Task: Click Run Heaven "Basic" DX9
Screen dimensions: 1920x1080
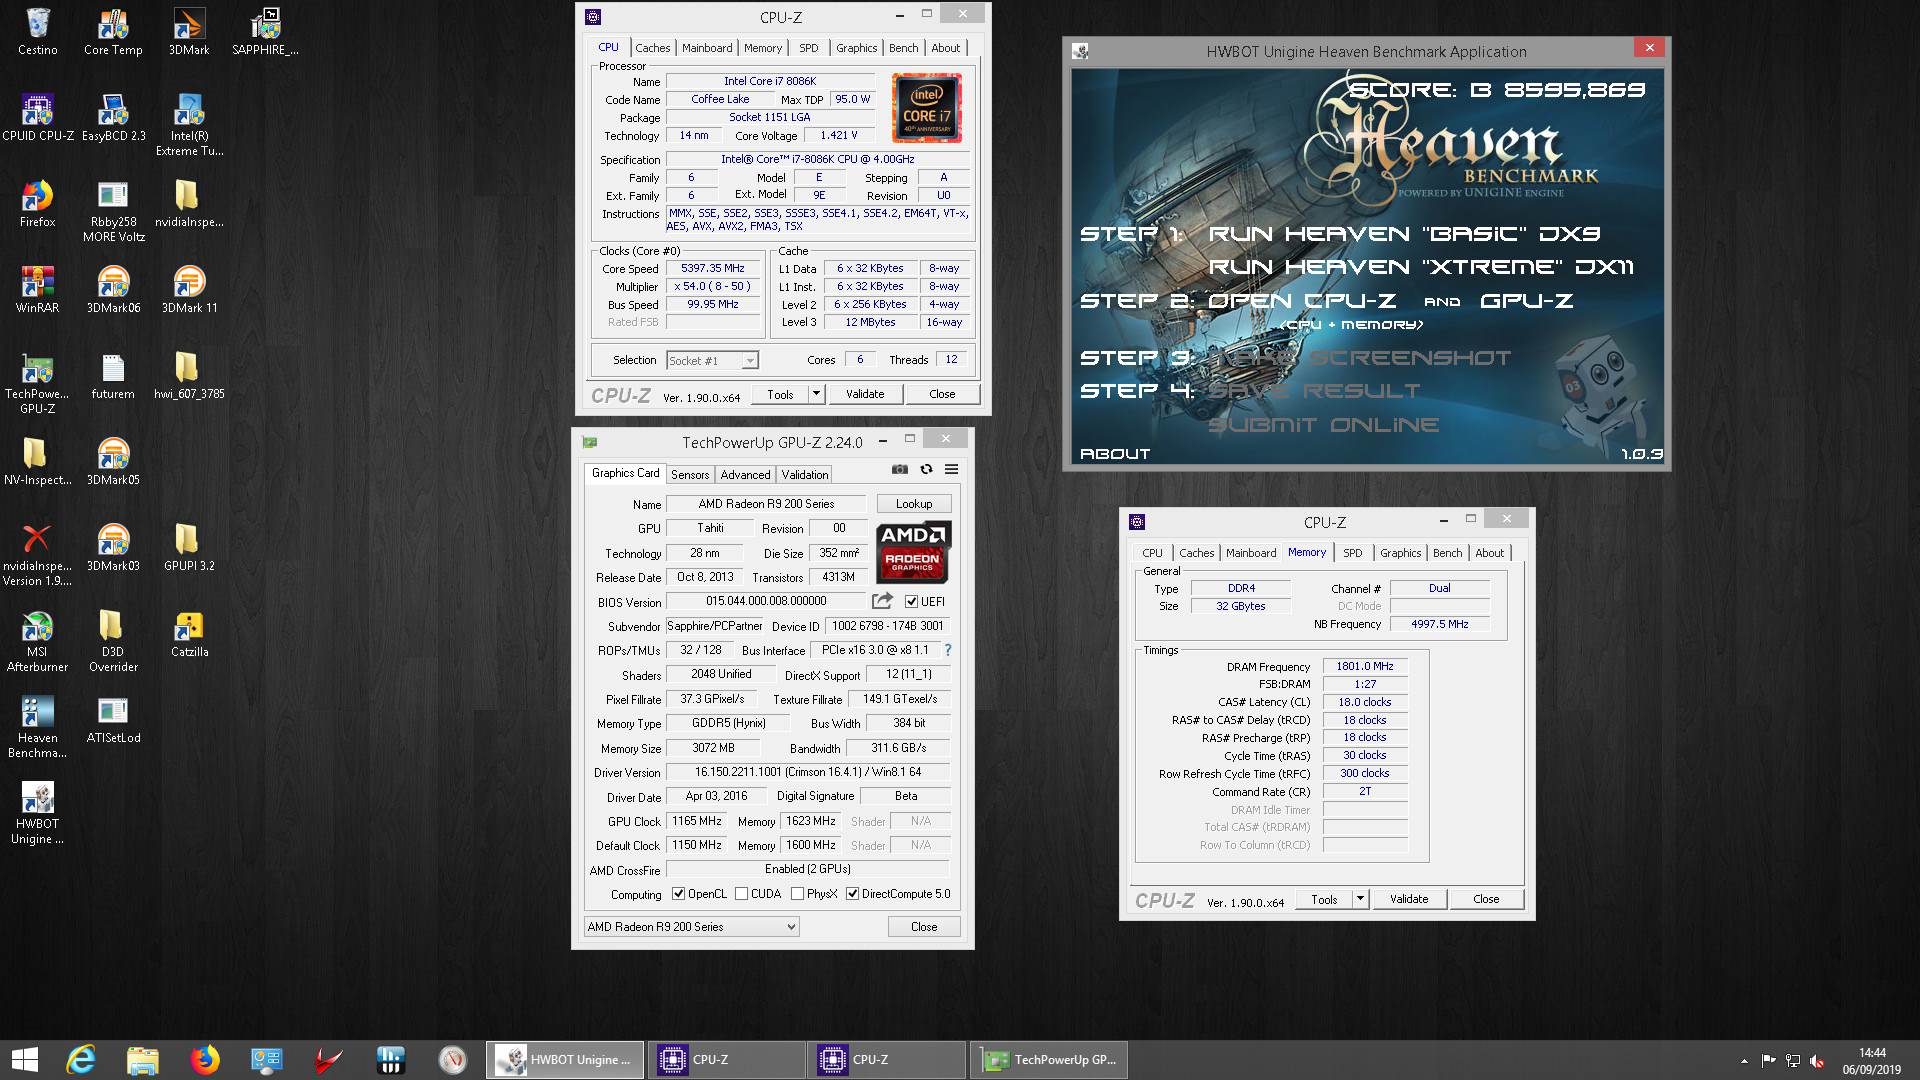Action: (x=1405, y=234)
